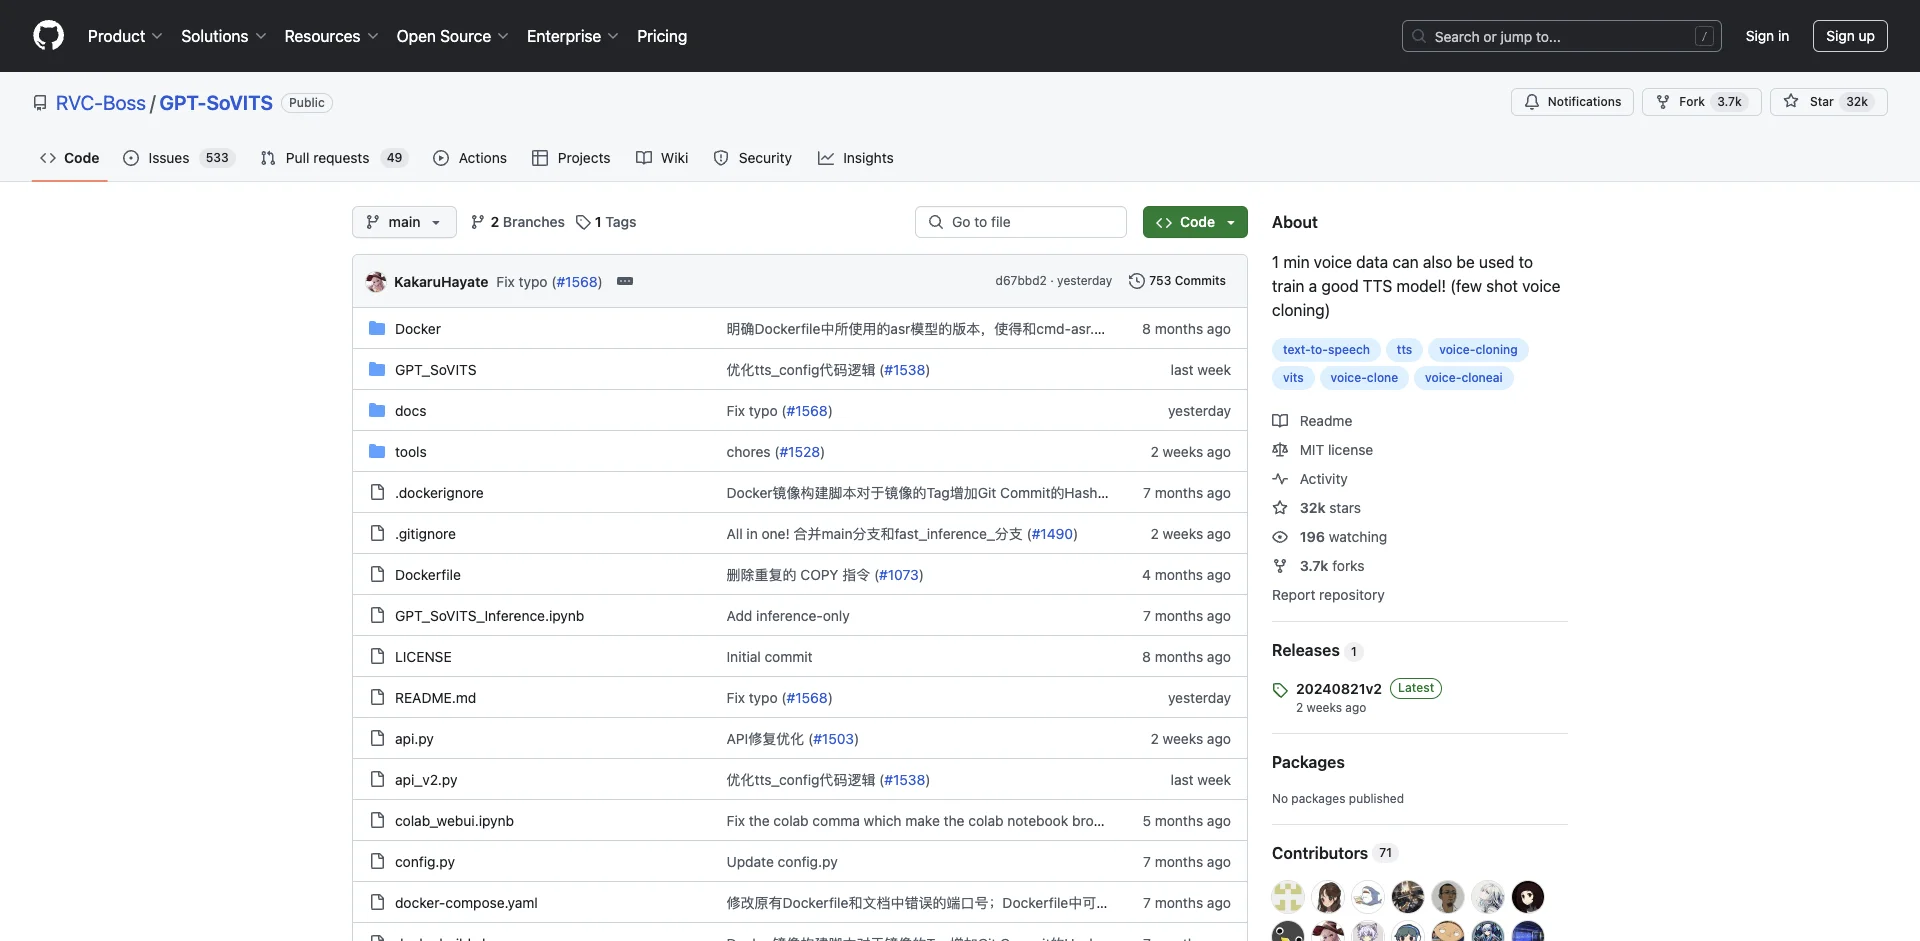Image resolution: width=1920 pixels, height=941 pixels.
Task: Select voice-cloning topic tag
Action: (x=1478, y=350)
